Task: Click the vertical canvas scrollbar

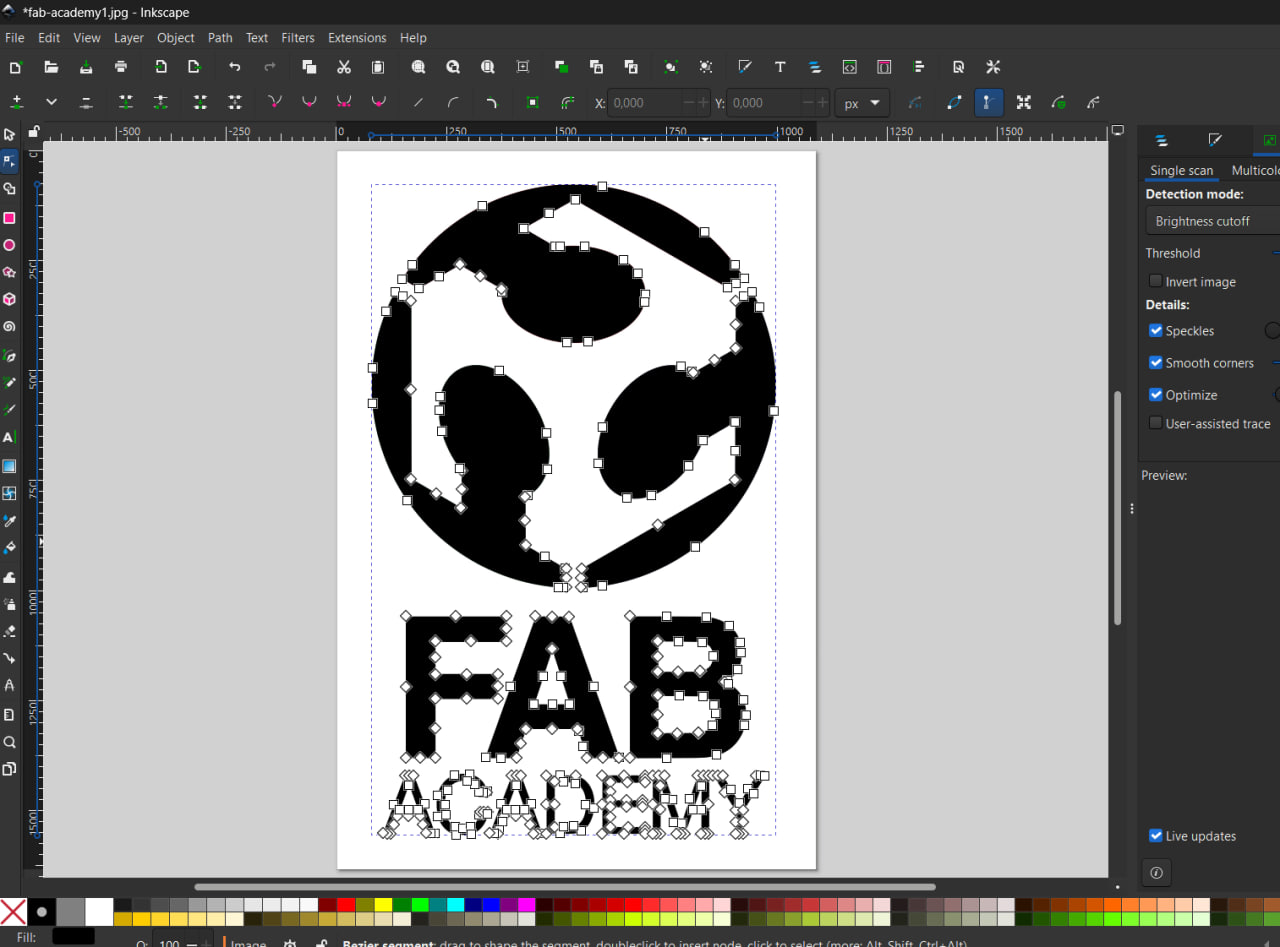Action: click(x=1118, y=508)
